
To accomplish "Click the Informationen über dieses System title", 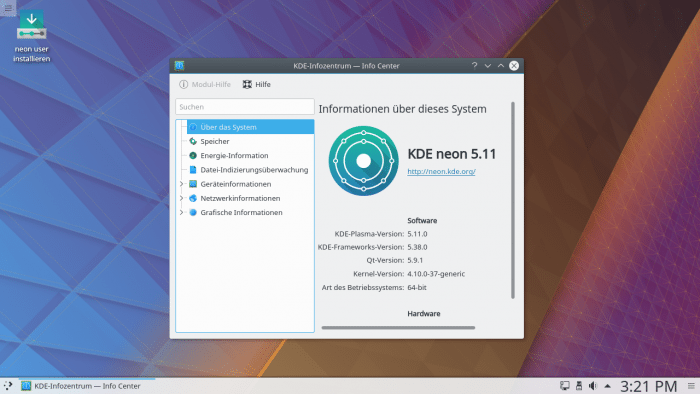I will click(402, 109).
